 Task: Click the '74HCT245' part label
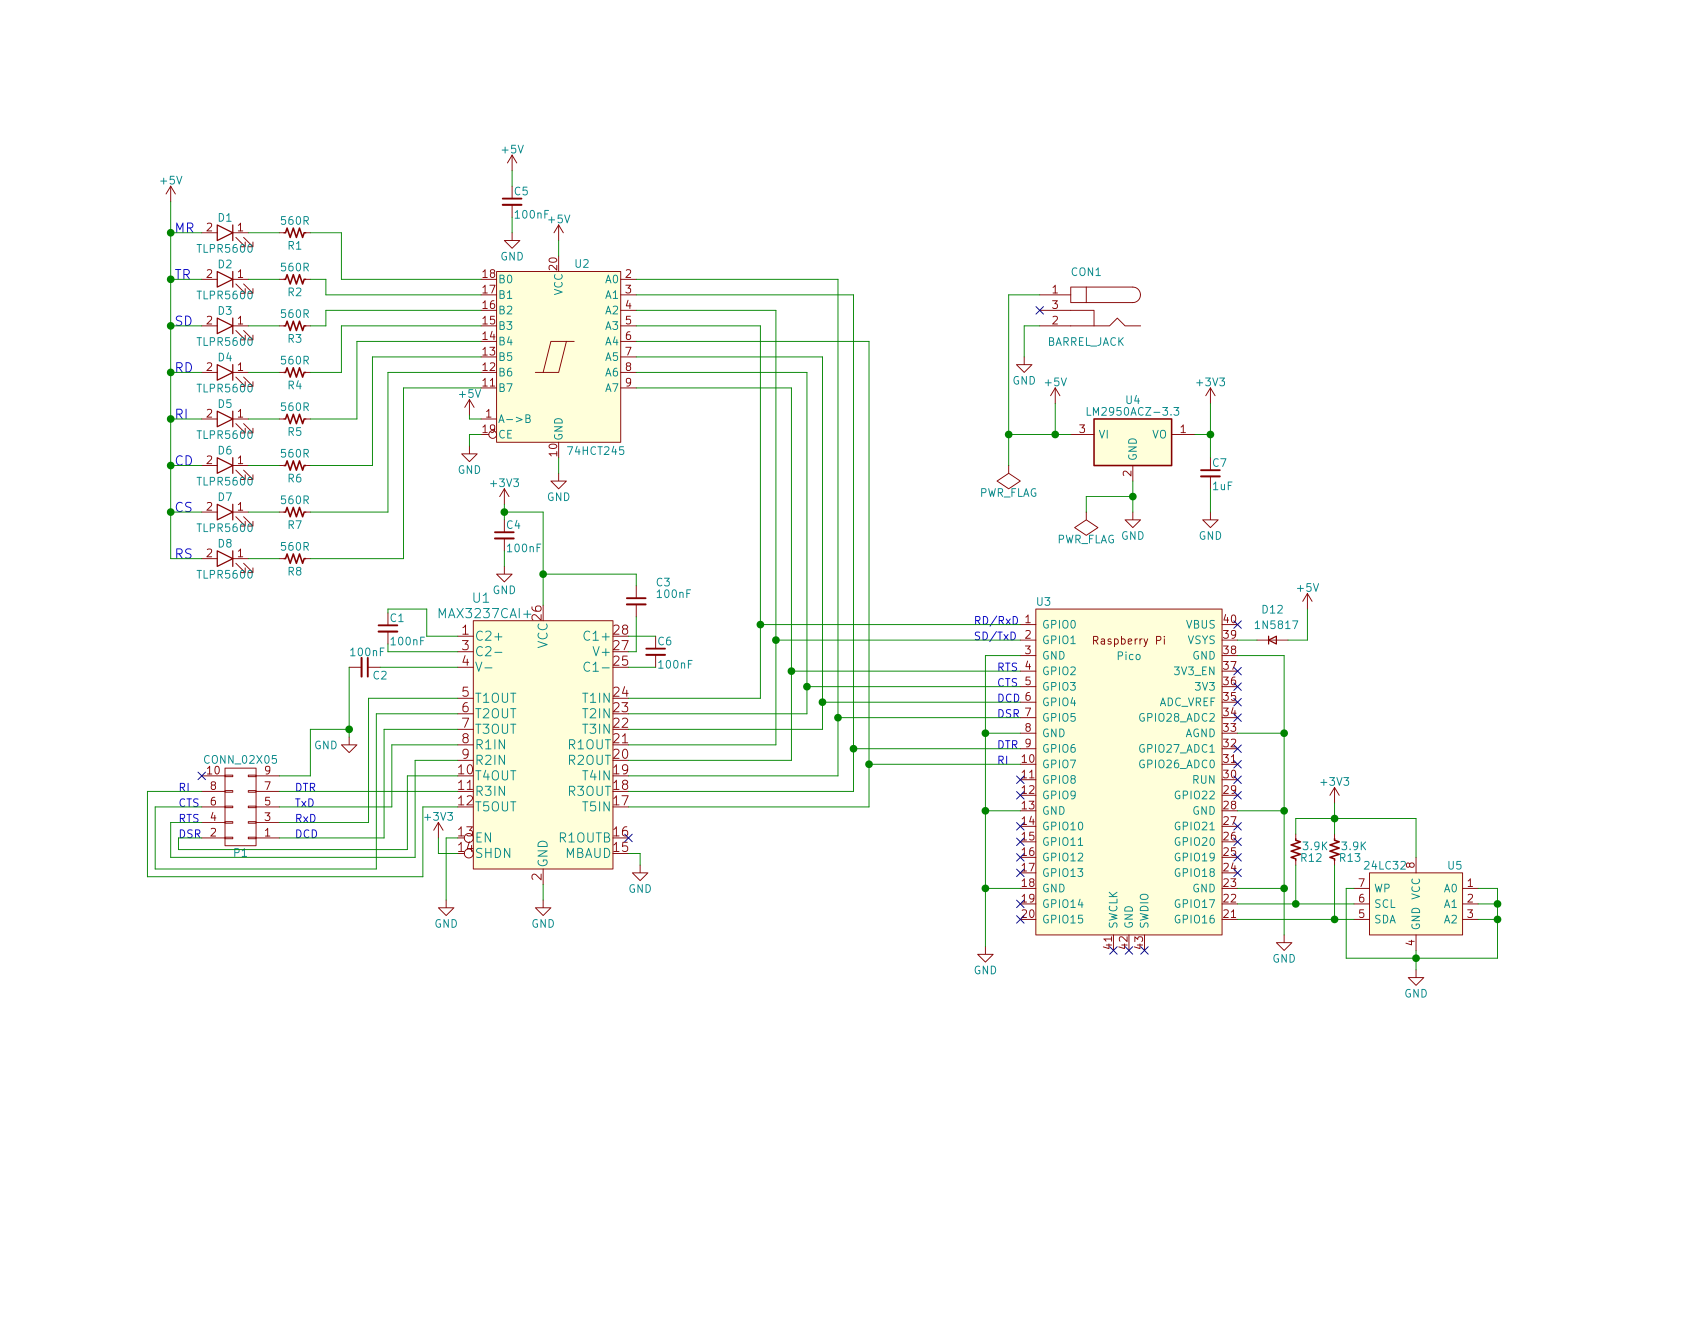point(596,451)
